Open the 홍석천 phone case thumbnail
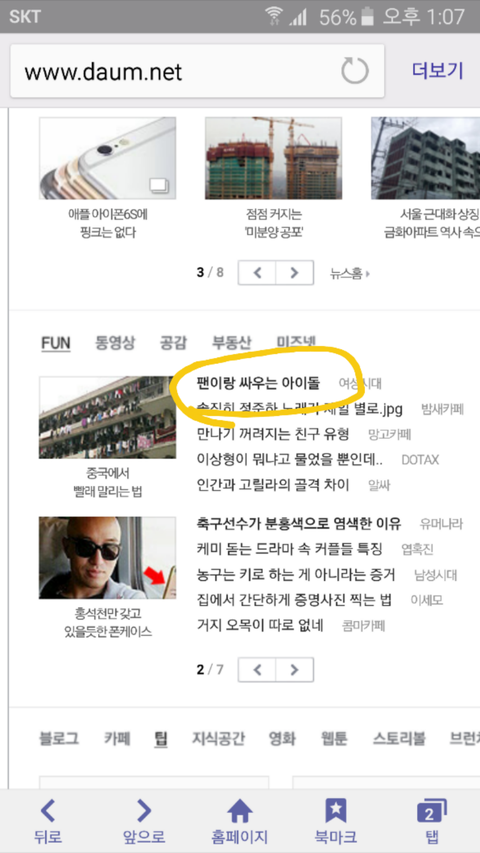Viewport: 480px width, 853px height. click(107, 558)
